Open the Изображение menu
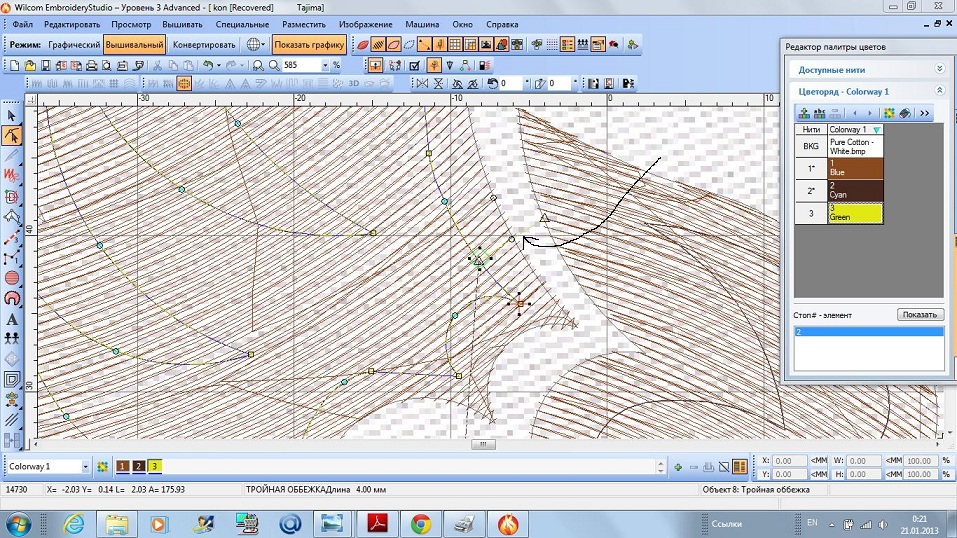Image resolution: width=957 pixels, height=538 pixels. [364, 22]
